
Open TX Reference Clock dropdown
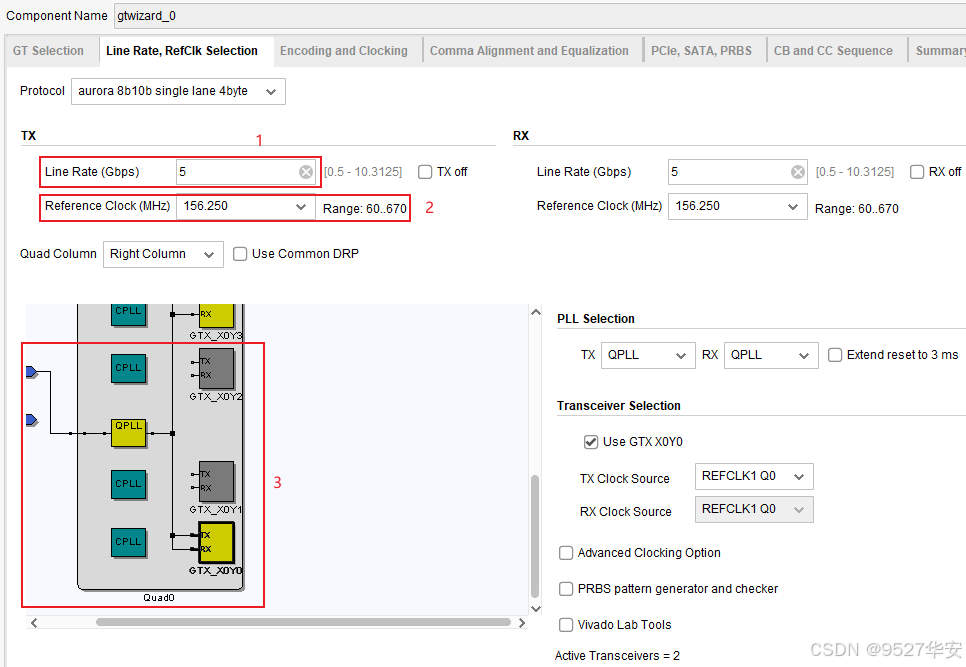tap(246, 206)
